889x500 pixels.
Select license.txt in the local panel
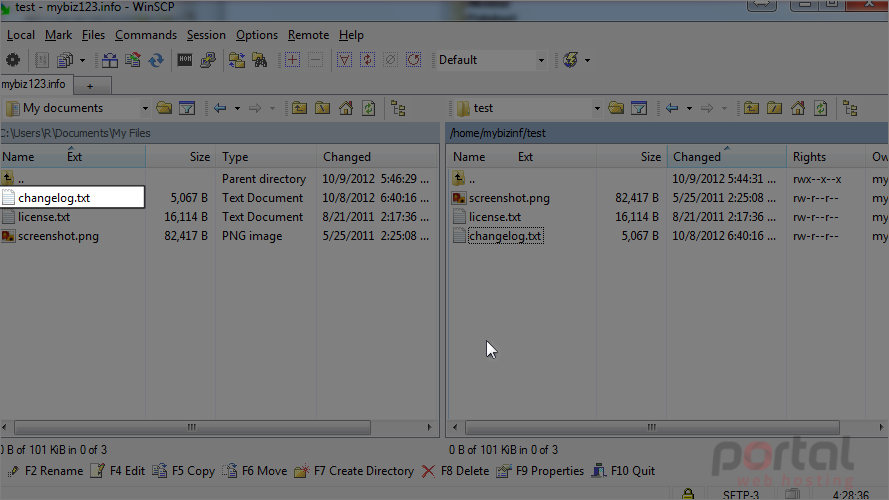point(44,217)
